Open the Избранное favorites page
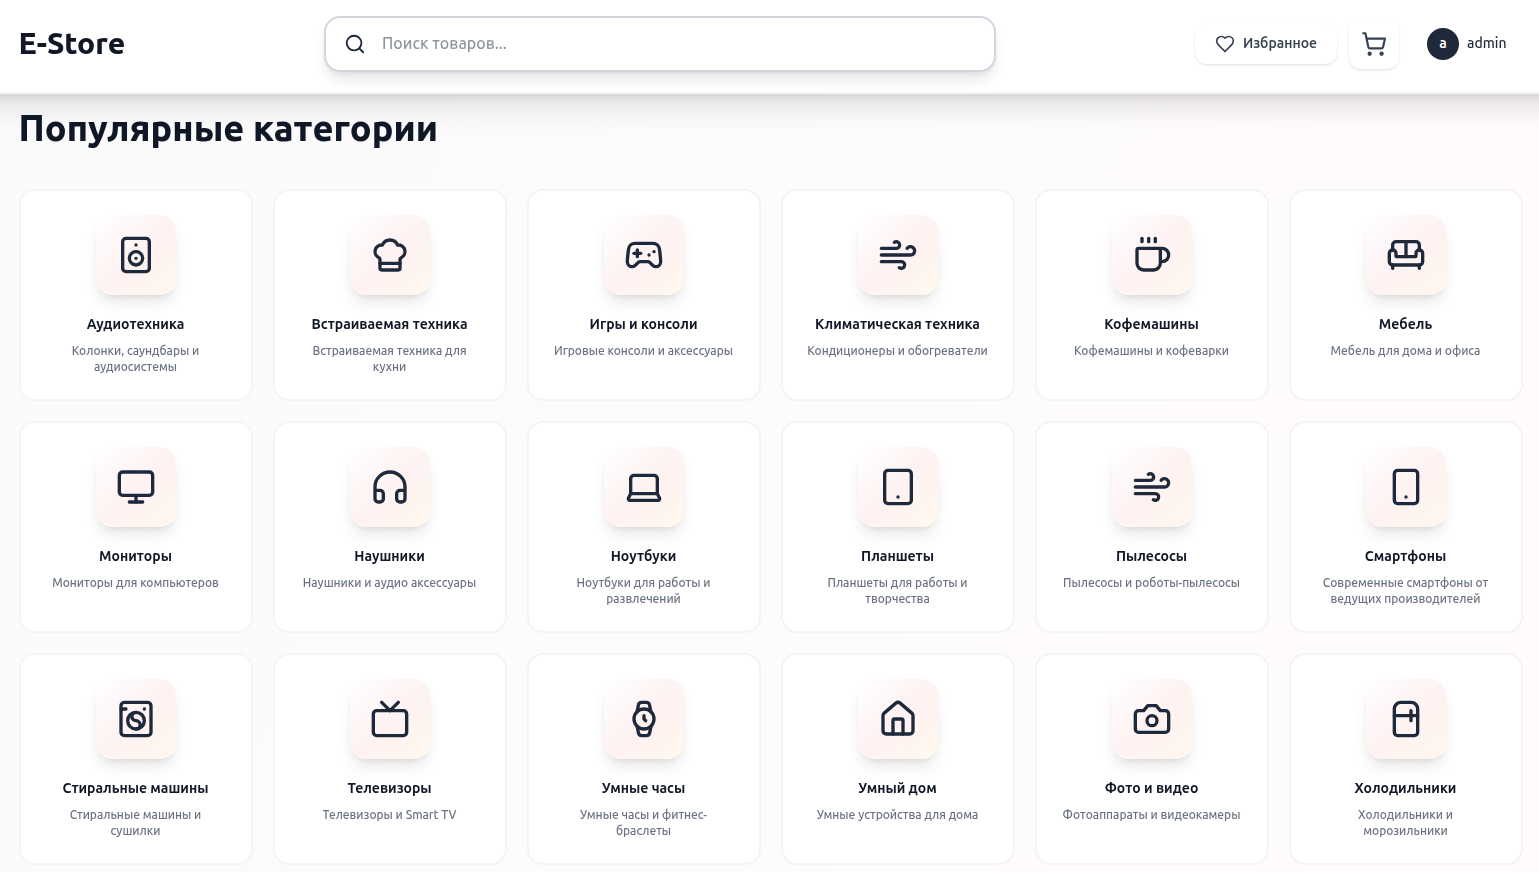This screenshot has height=872, width=1539. [x=1265, y=44]
